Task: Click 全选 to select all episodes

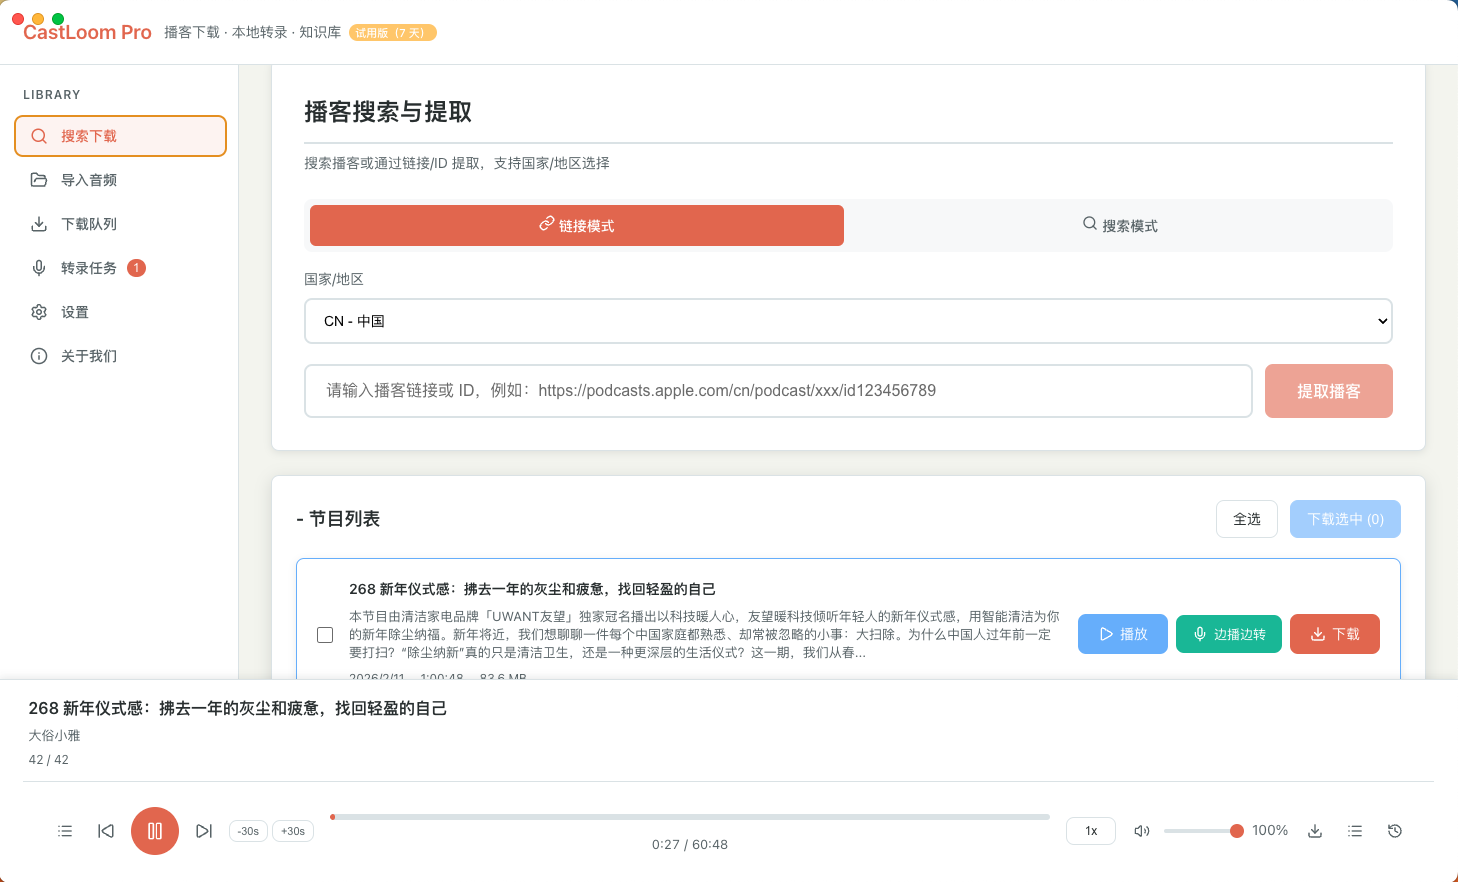Action: point(1246,518)
